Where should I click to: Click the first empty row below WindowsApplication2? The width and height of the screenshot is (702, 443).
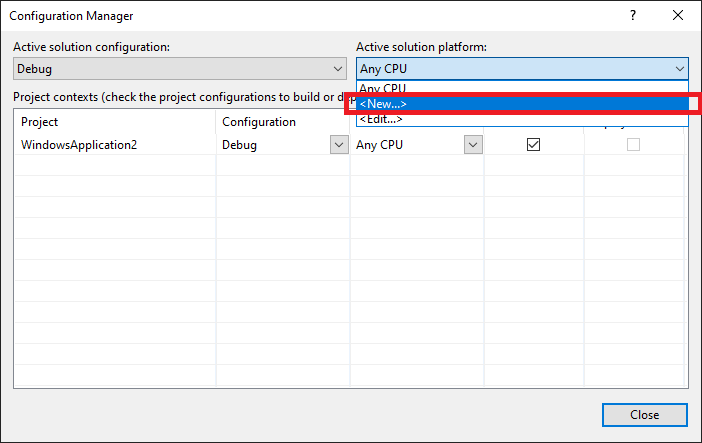click(x=115, y=167)
